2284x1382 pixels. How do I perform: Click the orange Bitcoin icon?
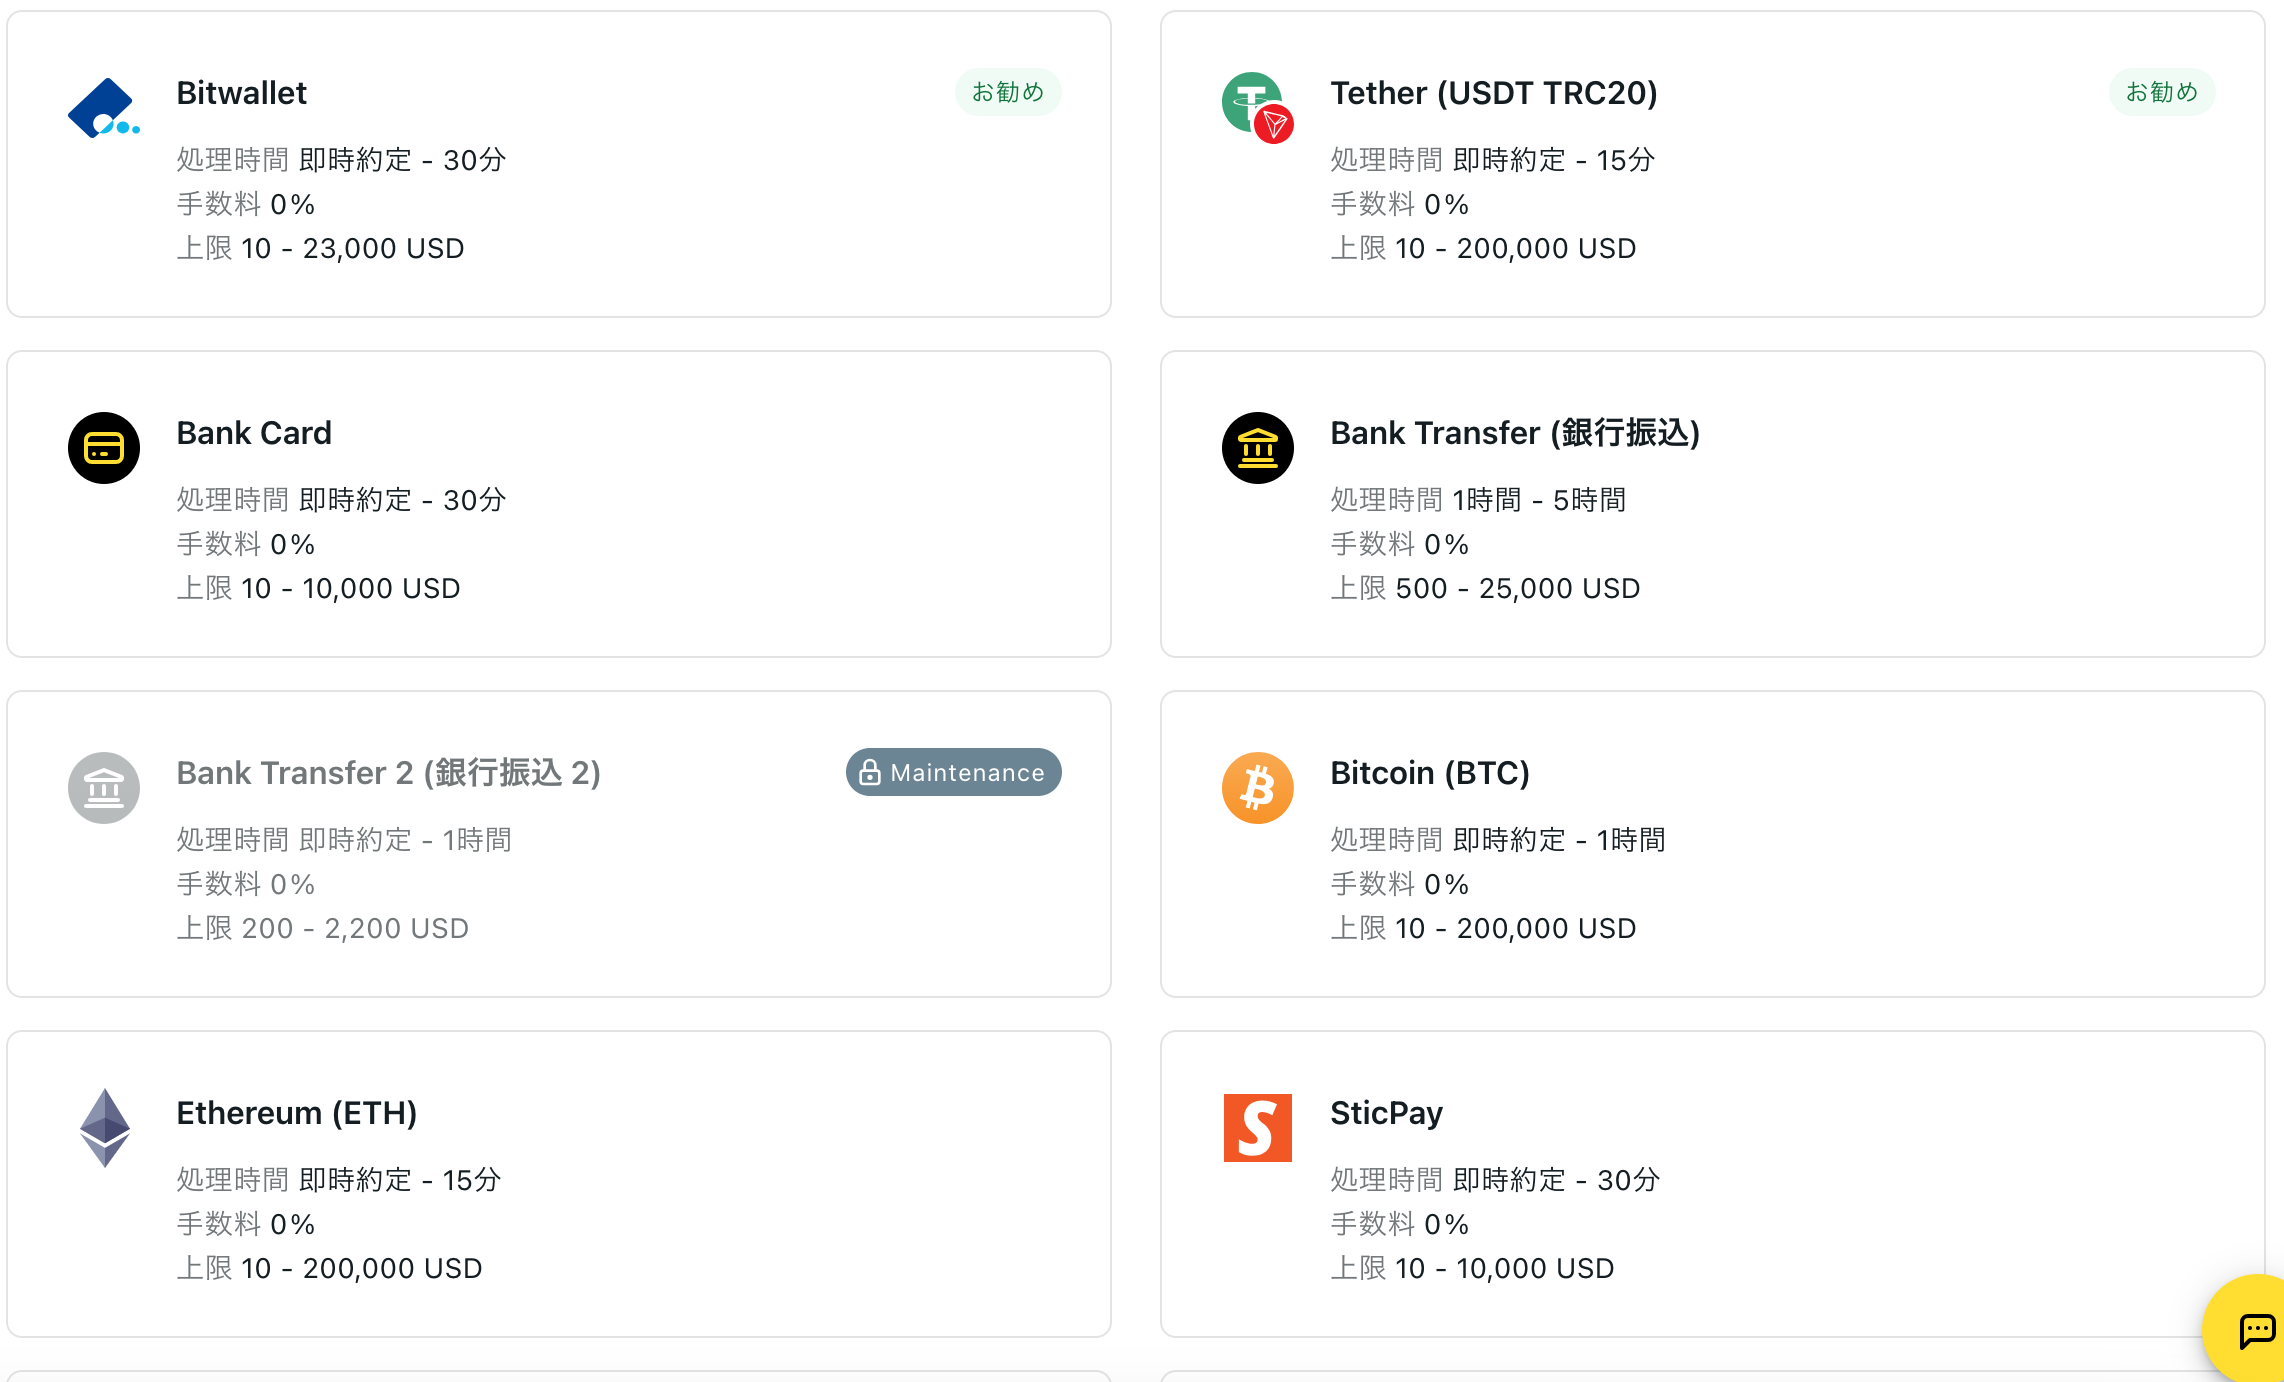point(1258,788)
